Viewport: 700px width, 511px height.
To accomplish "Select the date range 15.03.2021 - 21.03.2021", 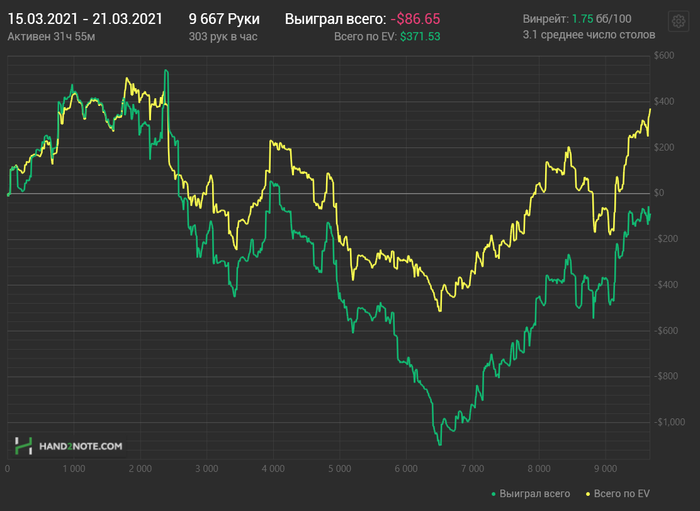I will tap(85, 19).
